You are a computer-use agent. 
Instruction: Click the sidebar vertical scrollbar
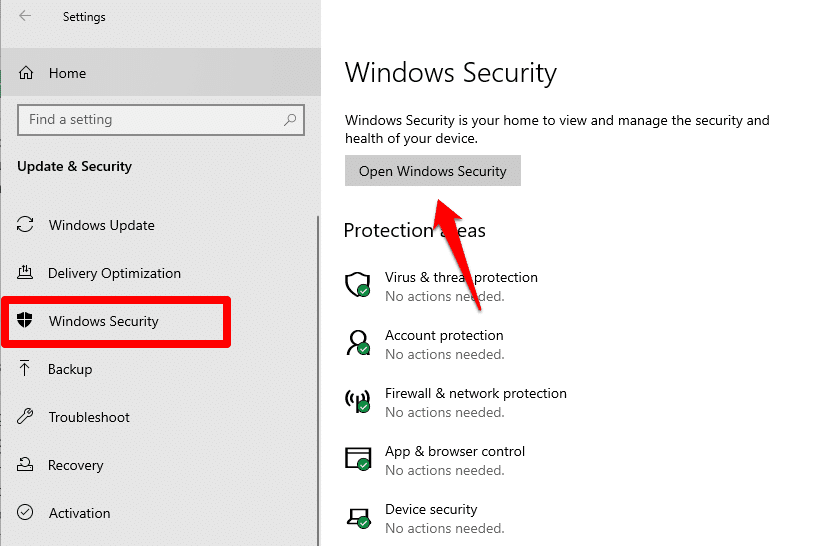pos(318,380)
